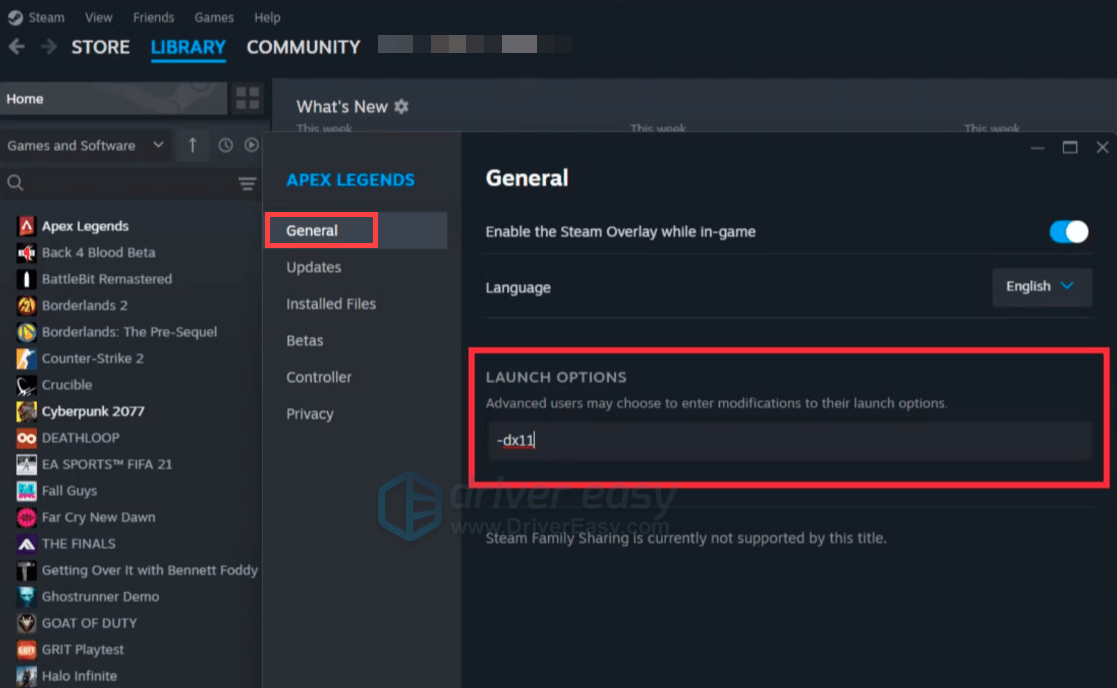Click the back navigation arrow
Viewport: 1117px width, 688px height.
(x=17, y=47)
